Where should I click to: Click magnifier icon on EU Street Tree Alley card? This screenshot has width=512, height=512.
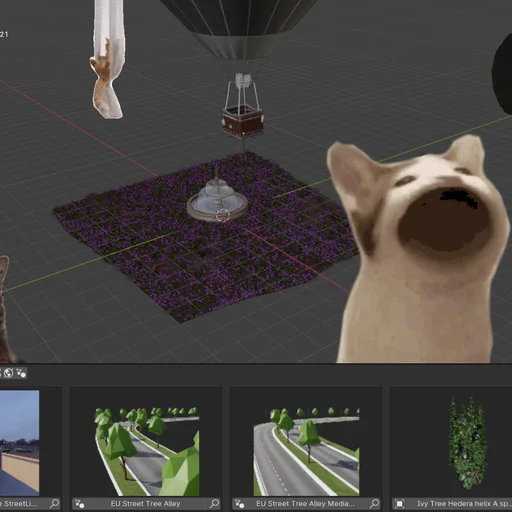pyautogui.click(x=214, y=503)
